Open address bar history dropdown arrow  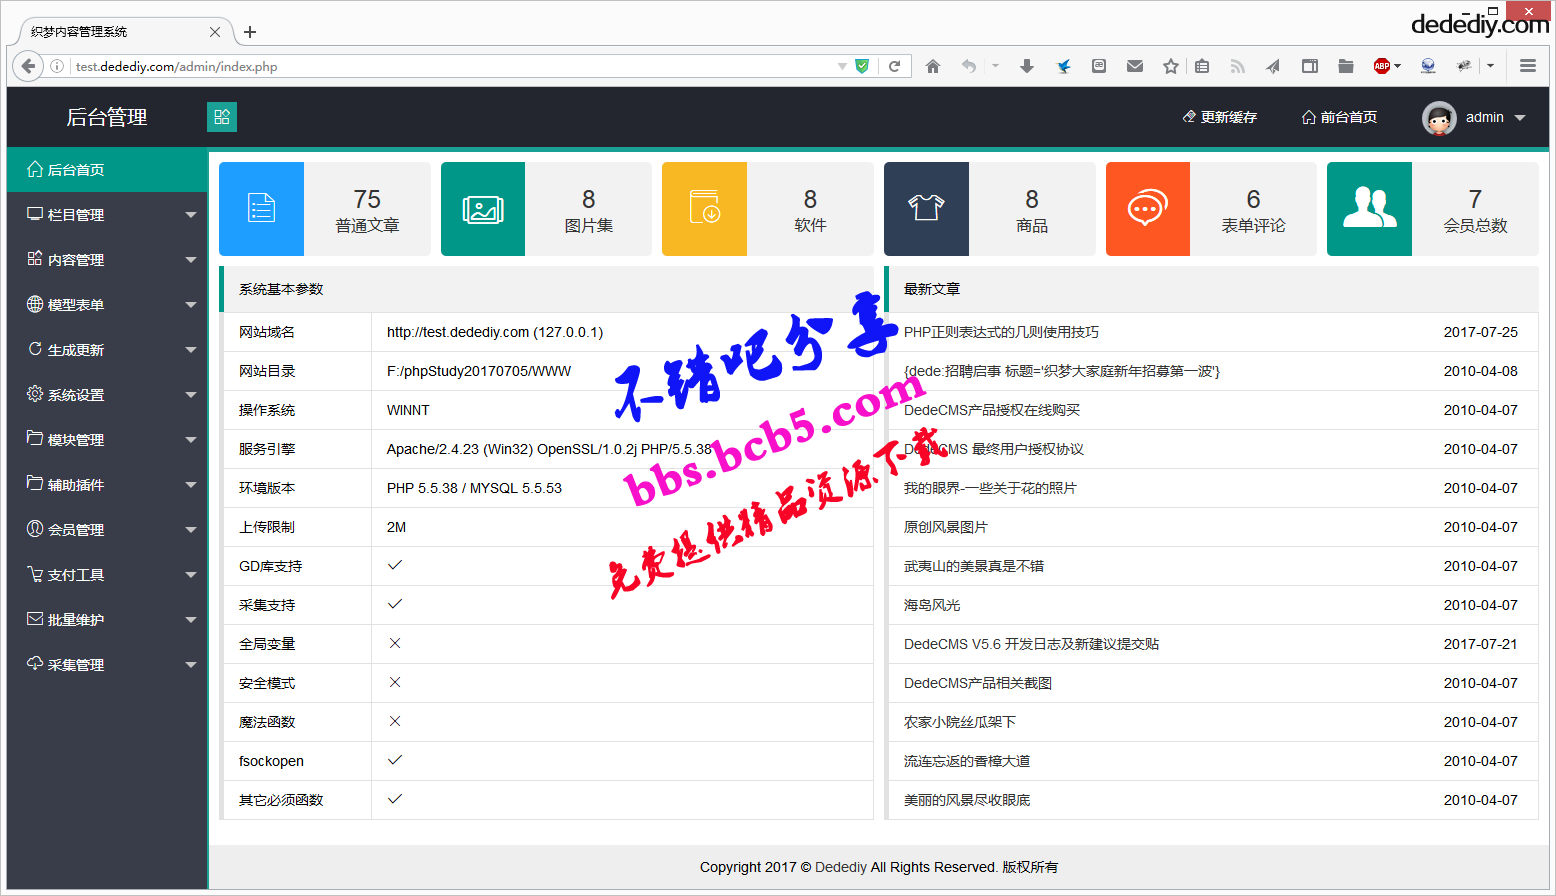[842, 66]
